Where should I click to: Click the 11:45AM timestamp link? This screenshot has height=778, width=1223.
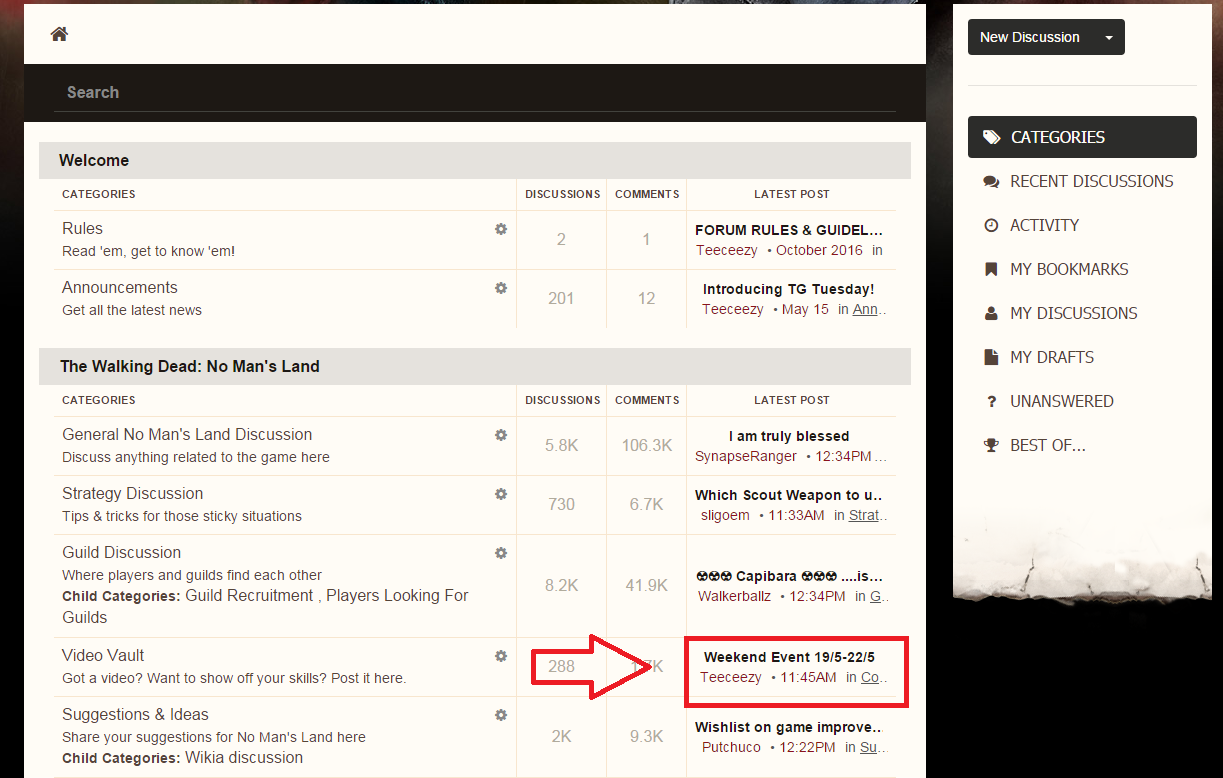(808, 677)
